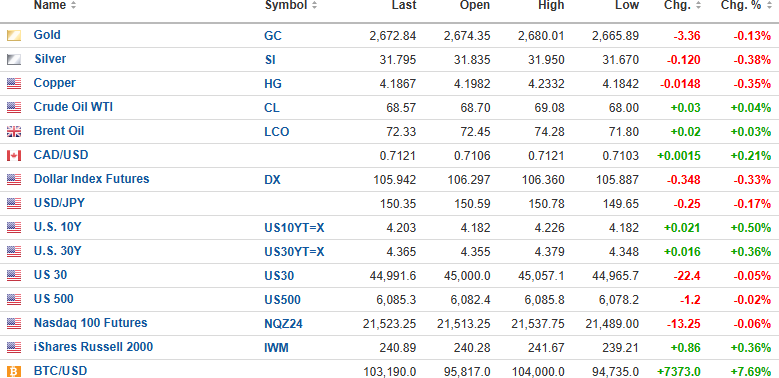
Task: Open the Crude Oil WTI link
Action: (73, 107)
